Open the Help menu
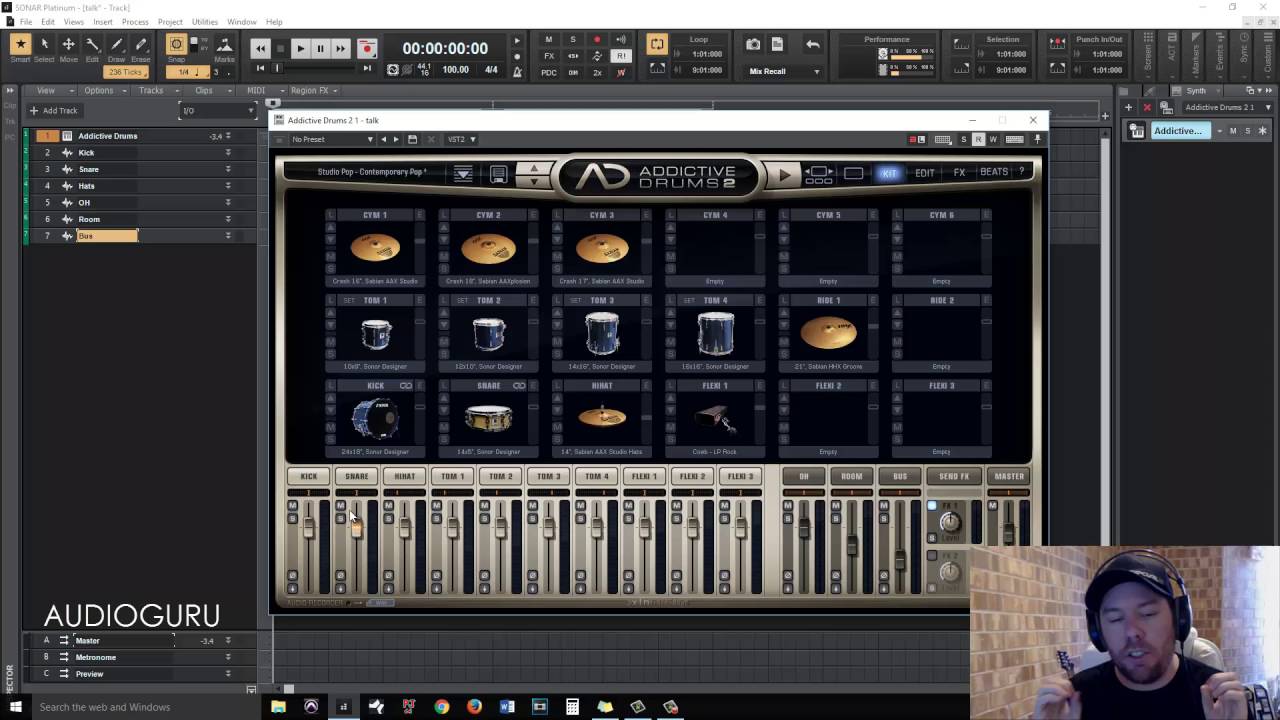This screenshot has height=720, width=1280. [274, 21]
